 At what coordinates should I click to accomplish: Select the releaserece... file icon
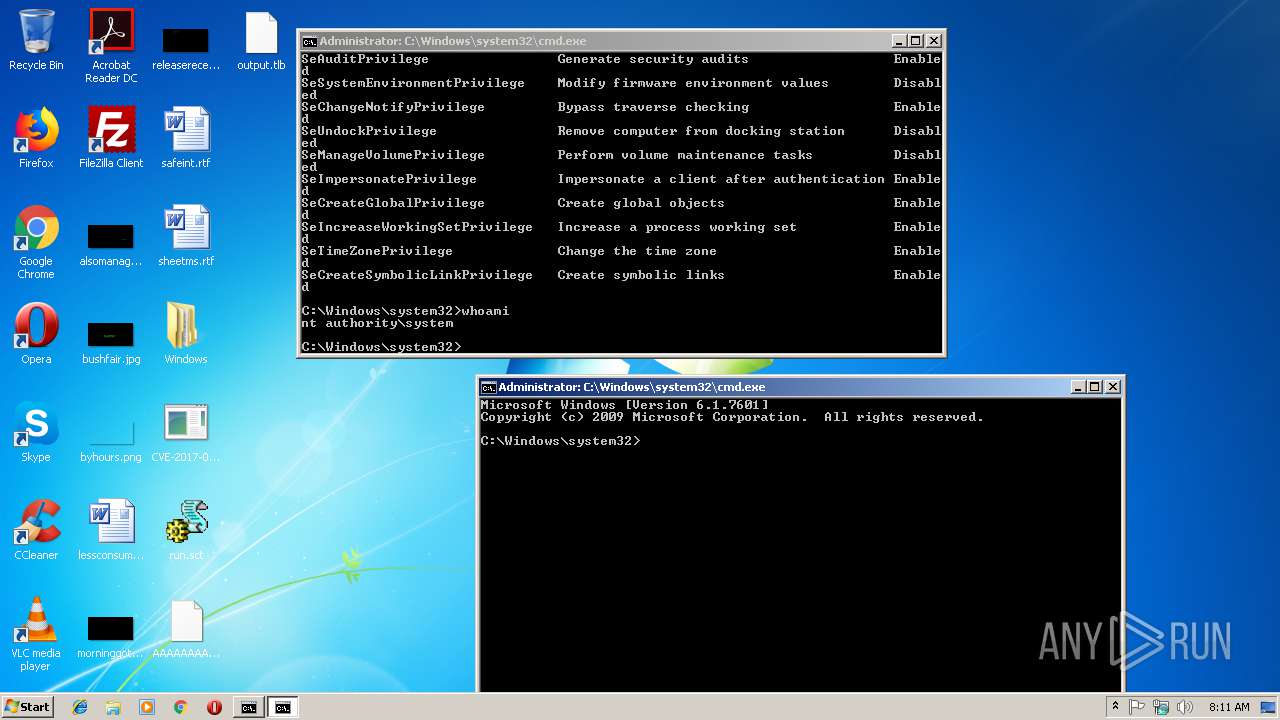(x=186, y=46)
